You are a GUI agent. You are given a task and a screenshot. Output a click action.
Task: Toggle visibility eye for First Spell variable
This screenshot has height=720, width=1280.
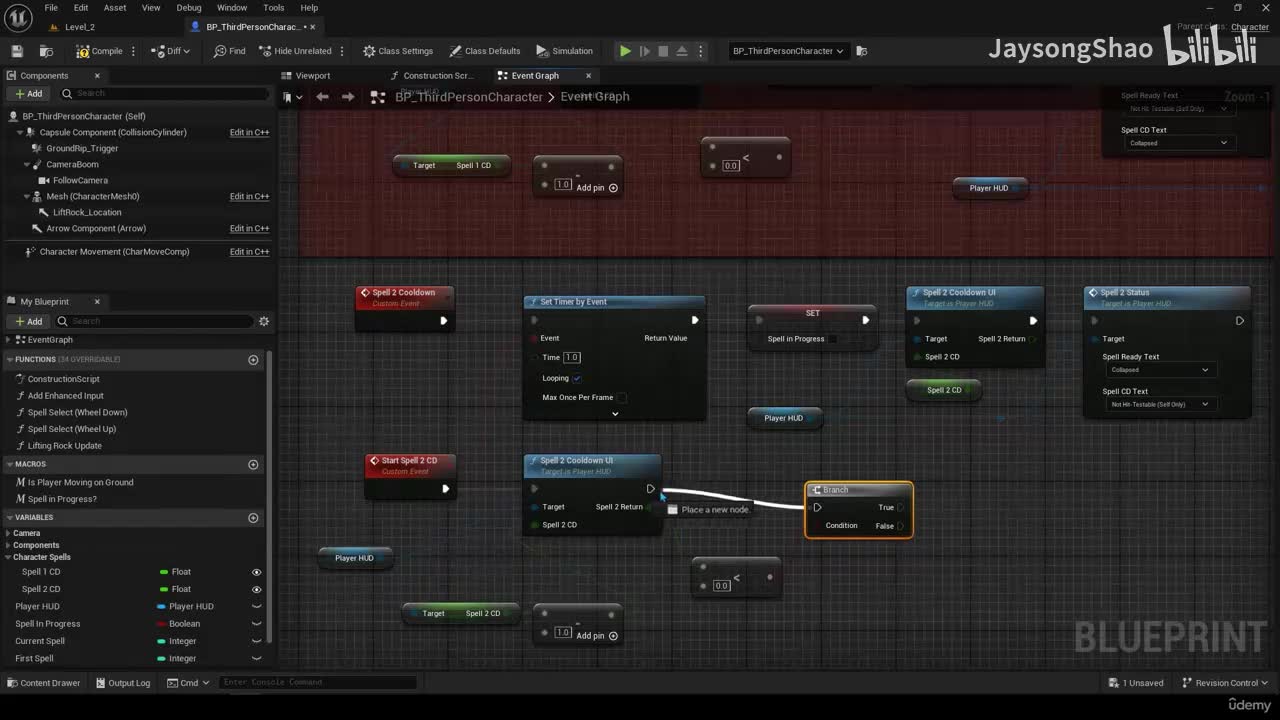coord(256,658)
